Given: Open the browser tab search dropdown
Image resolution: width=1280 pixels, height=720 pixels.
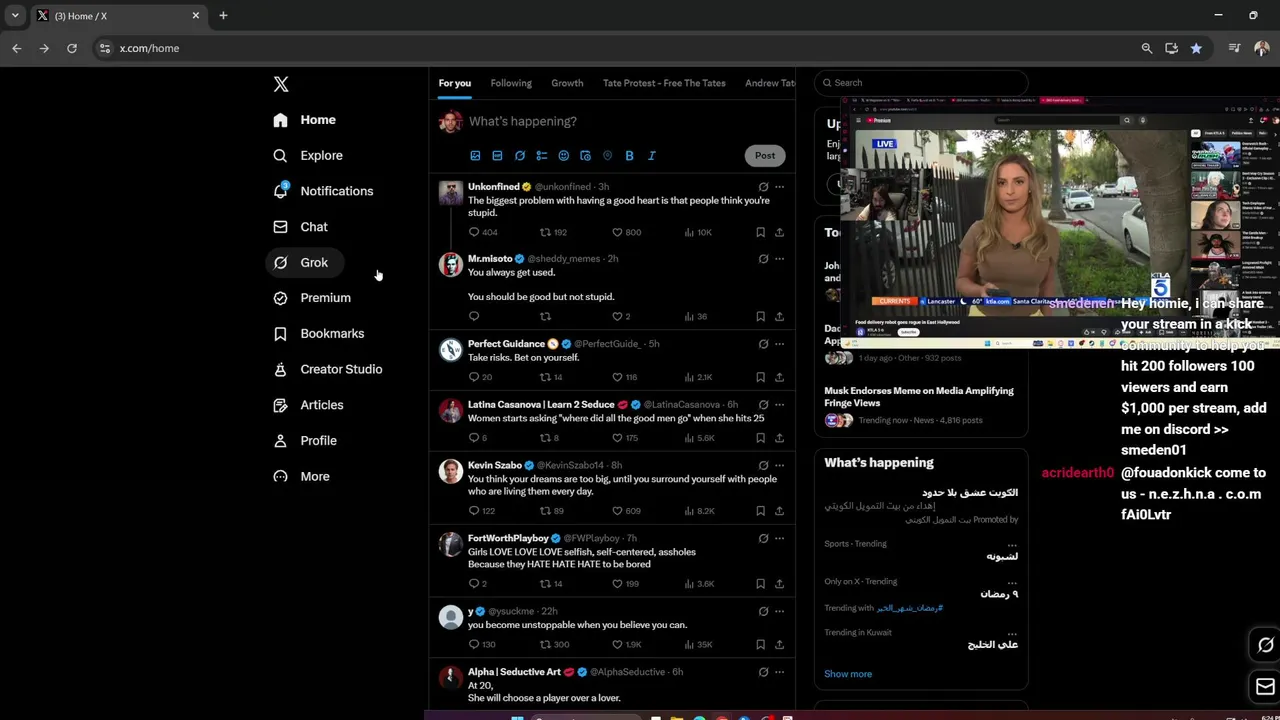Looking at the screenshot, I should [x=14, y=16].
